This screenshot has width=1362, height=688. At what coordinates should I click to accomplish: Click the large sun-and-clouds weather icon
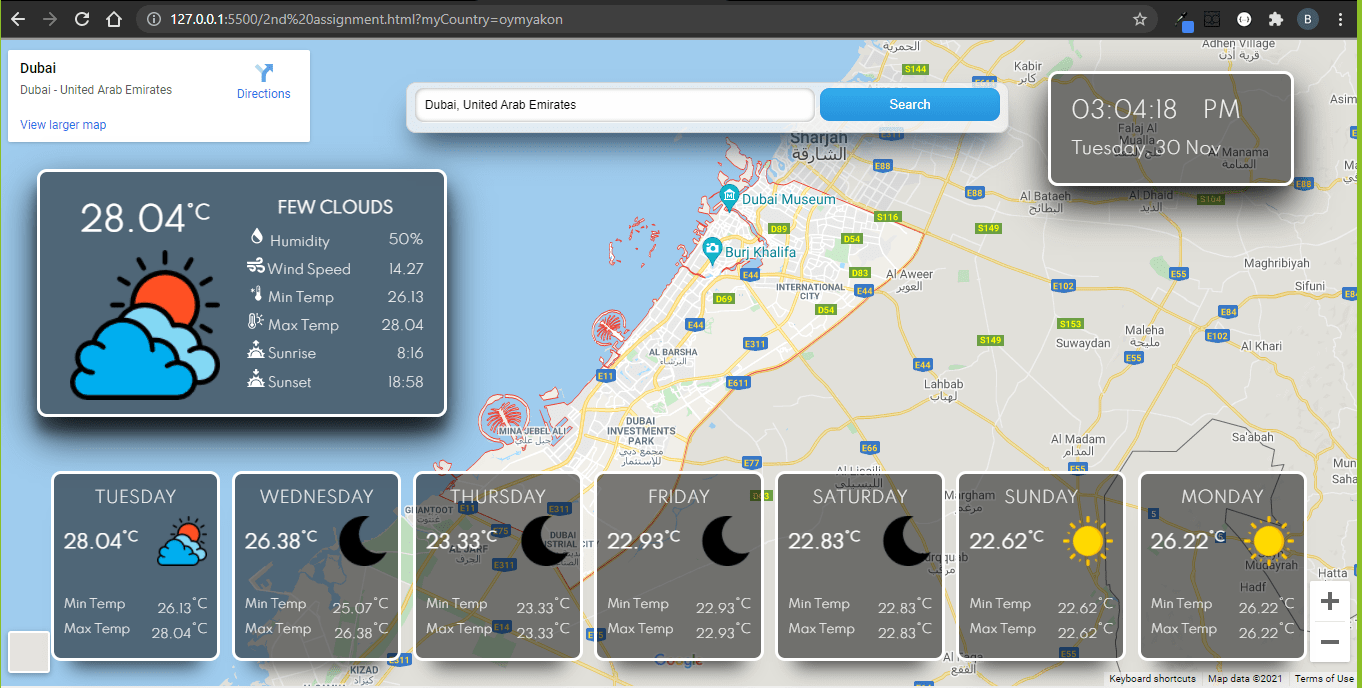pyautogui.click(x=145, y=325)
